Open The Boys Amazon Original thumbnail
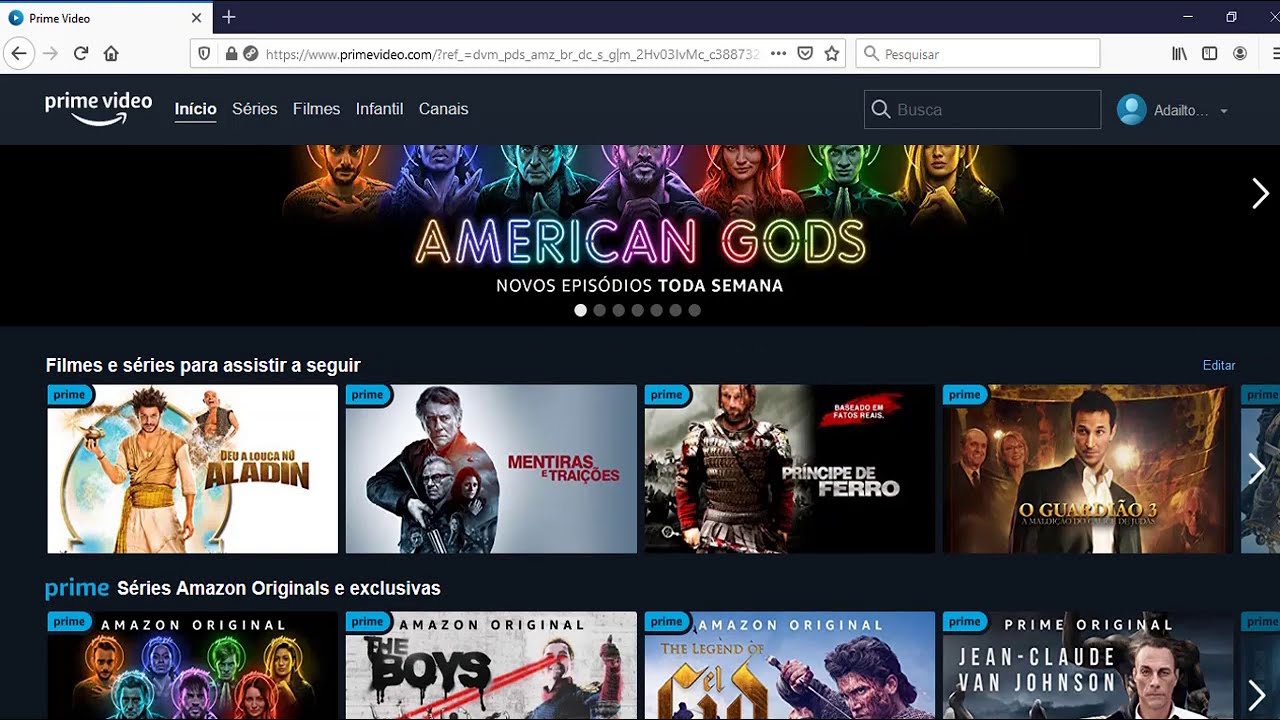The height and width of the screenshot is (720, 1280). 491,666
